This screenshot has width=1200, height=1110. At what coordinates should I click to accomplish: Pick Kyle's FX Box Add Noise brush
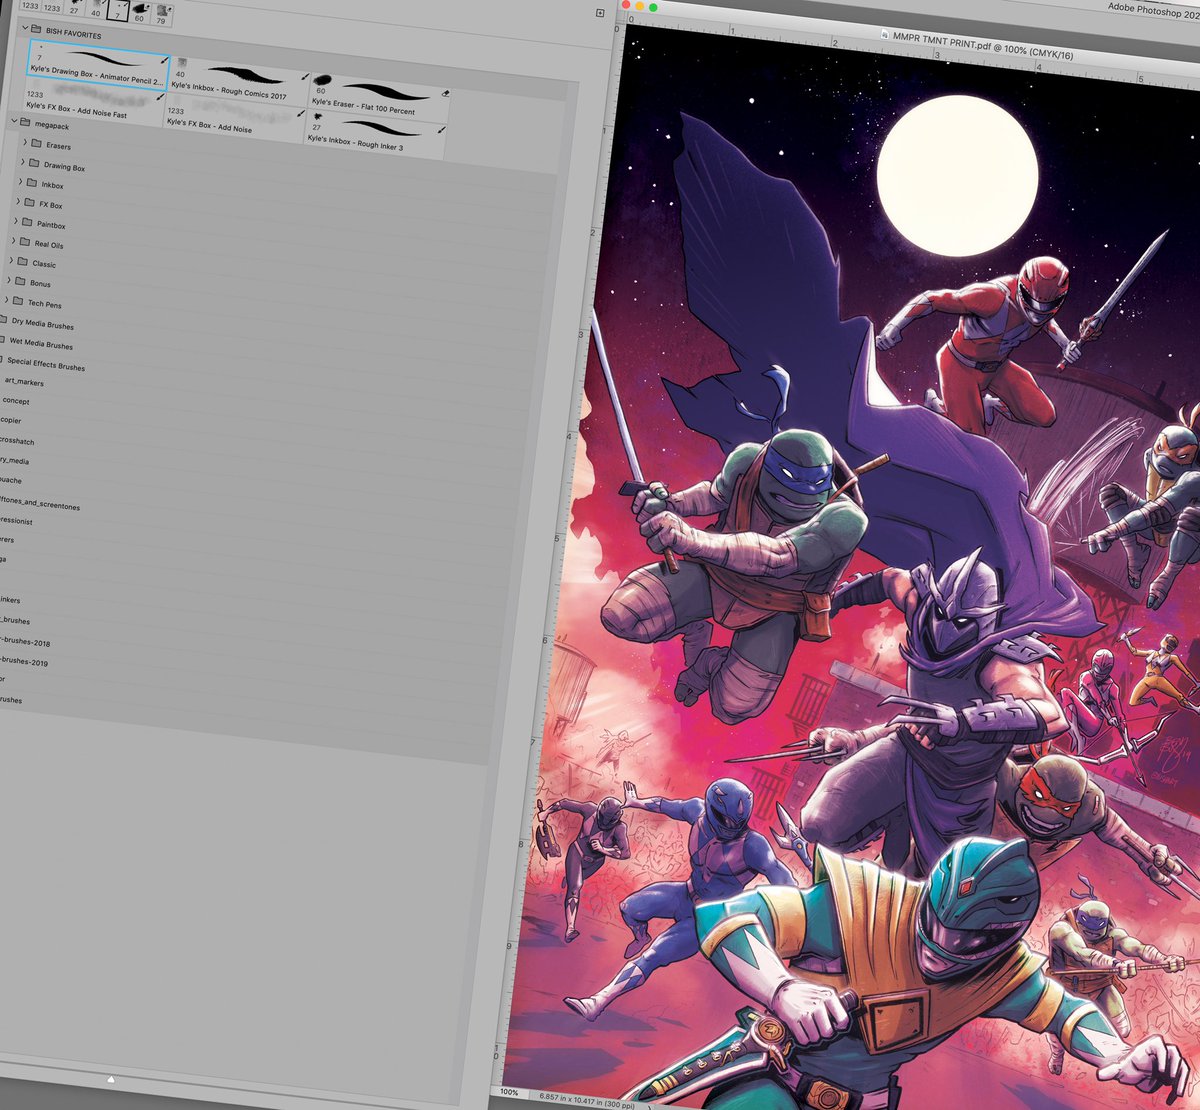coord(234,120)
